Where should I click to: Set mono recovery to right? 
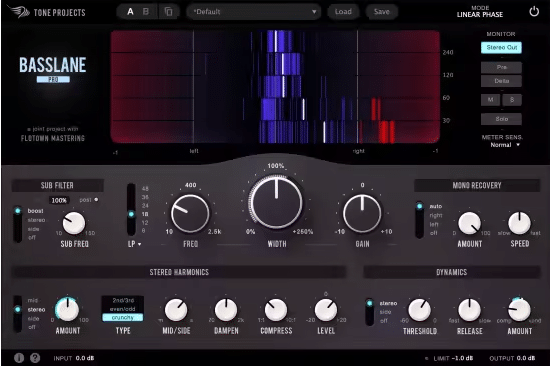[x=436, y=215]
